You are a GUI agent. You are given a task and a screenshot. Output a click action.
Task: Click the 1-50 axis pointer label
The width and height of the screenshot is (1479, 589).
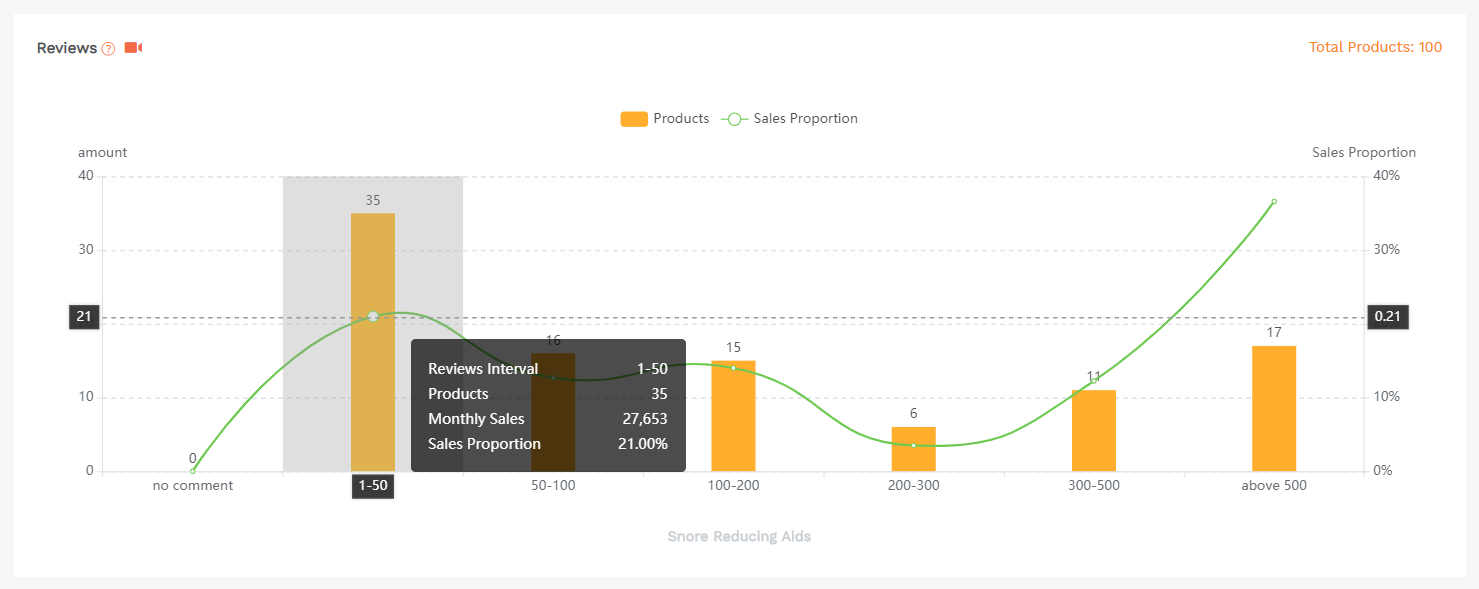(x=373, y=486)
